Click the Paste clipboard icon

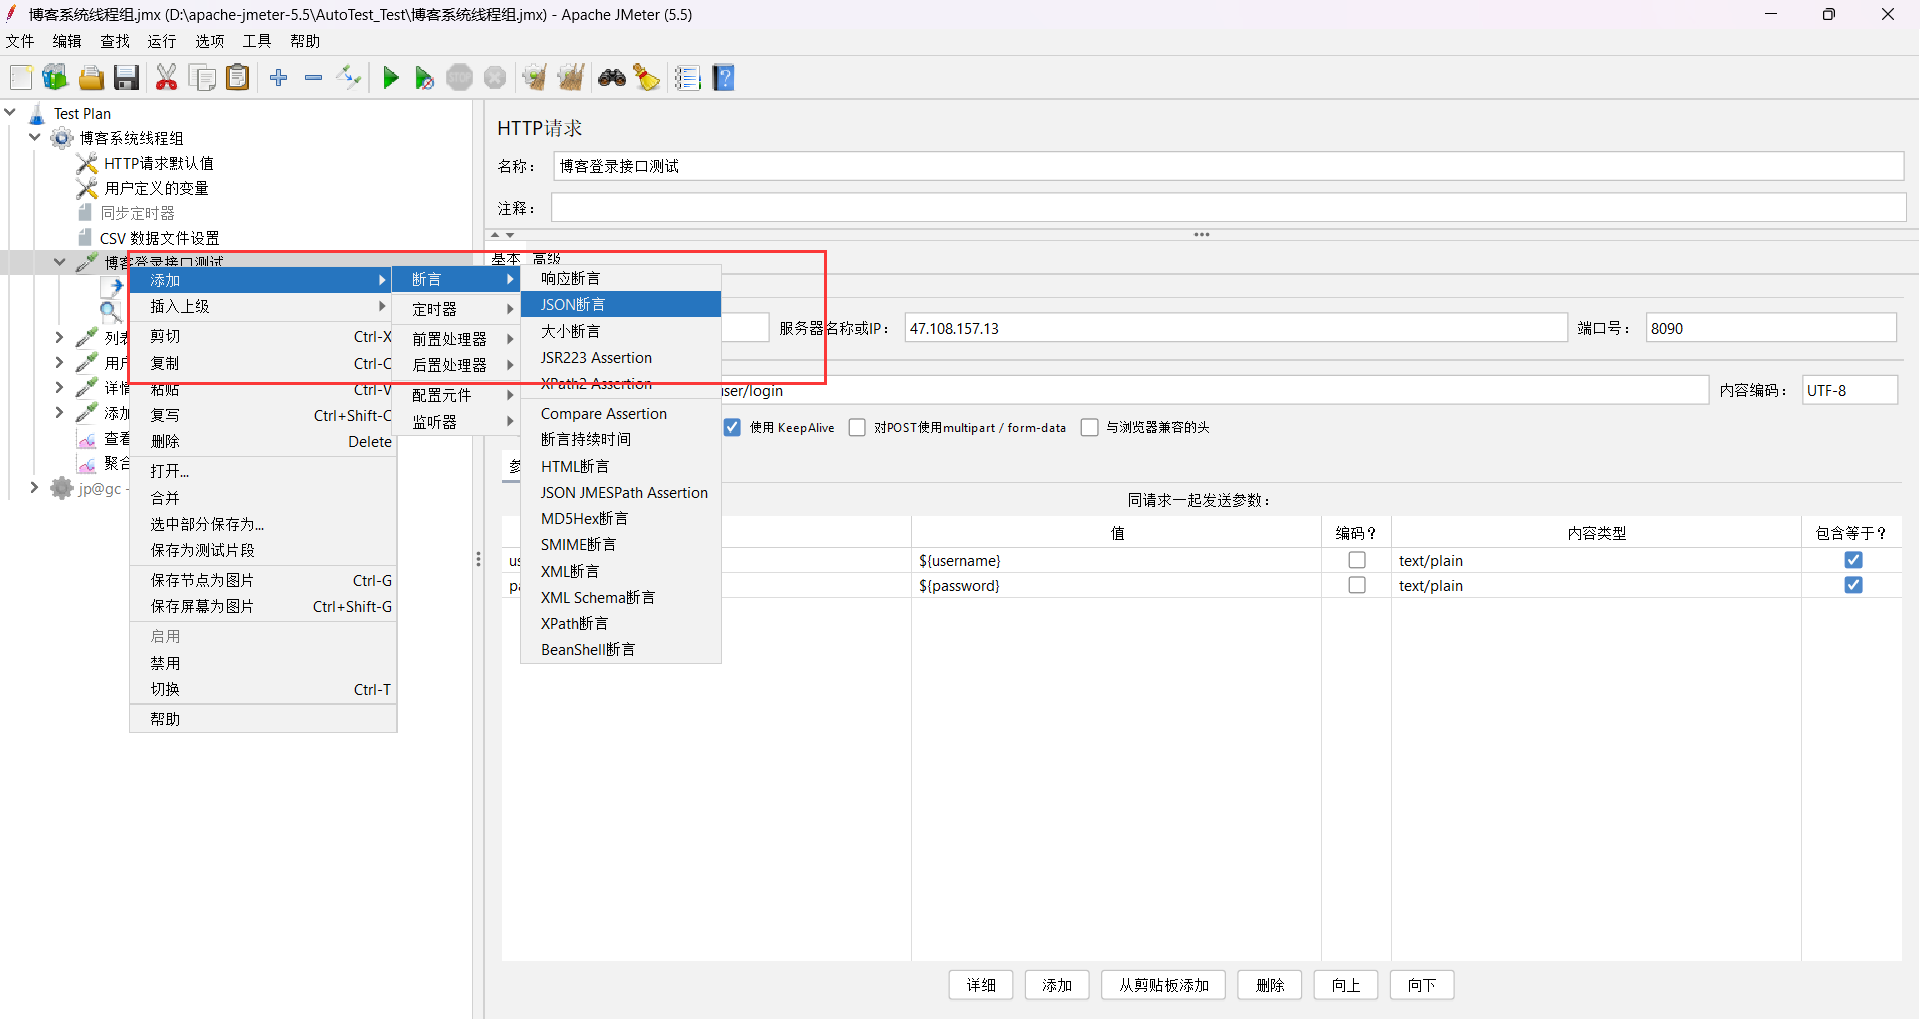237,78
